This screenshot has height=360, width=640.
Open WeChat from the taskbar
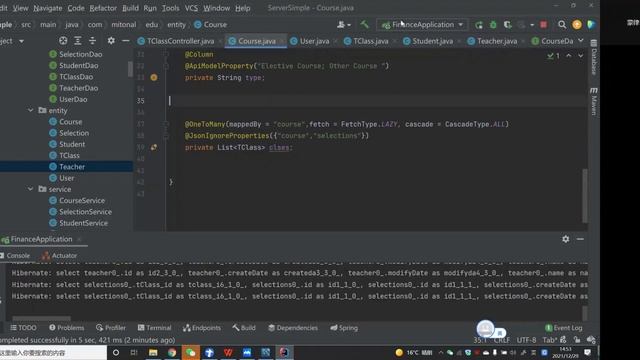(x=191, y=353)
